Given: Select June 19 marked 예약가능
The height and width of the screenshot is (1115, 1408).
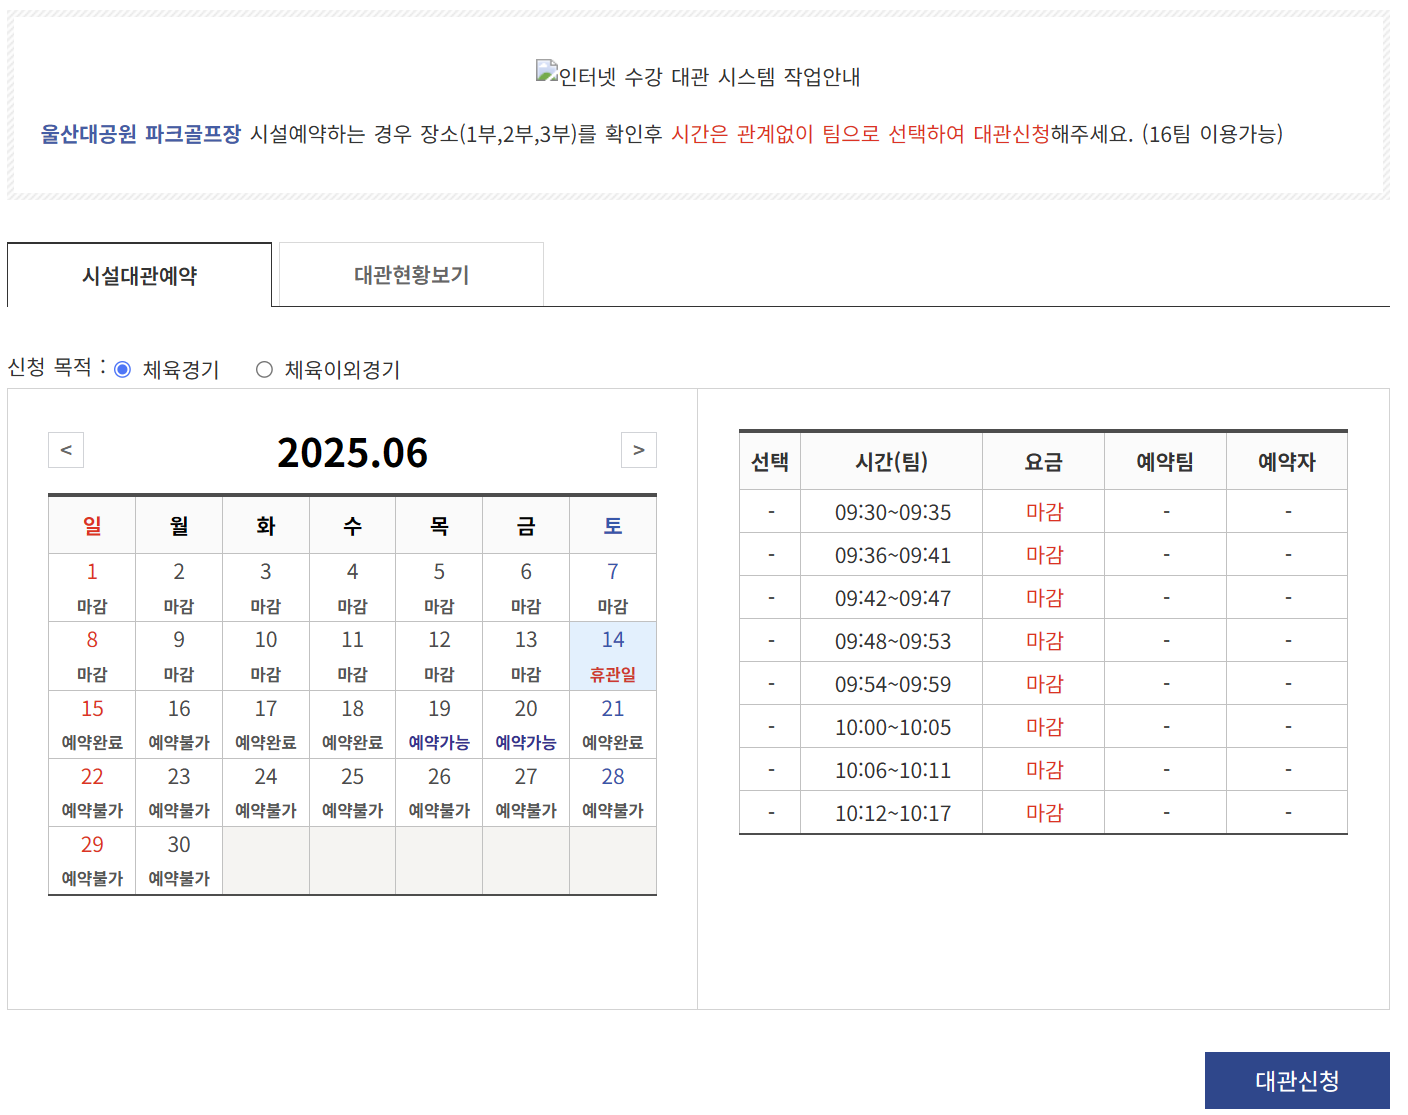Looking at the screenshot, I should click(x=438, y=723).
